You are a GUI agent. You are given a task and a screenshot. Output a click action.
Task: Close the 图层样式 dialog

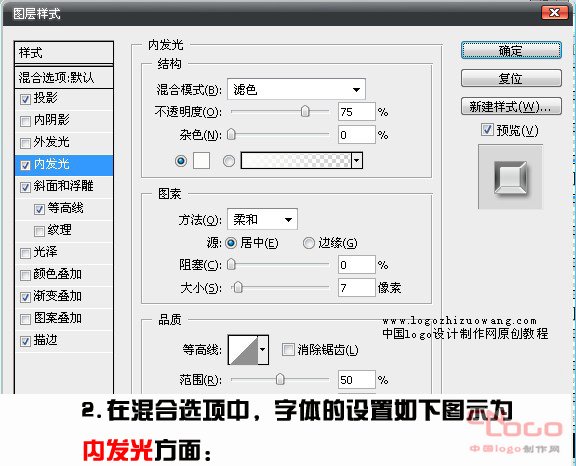click(x=554, y=12)
